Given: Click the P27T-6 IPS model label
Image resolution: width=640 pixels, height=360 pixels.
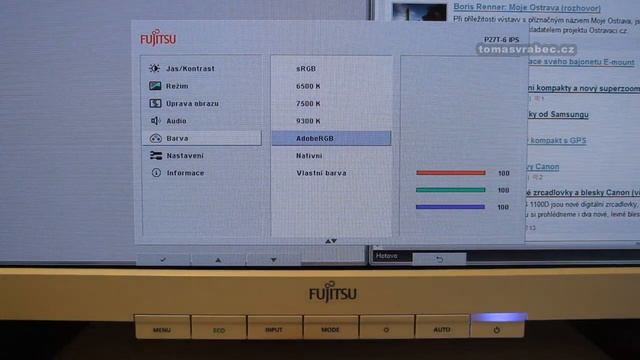Looking at the screenshot, I should click(502, 40).
